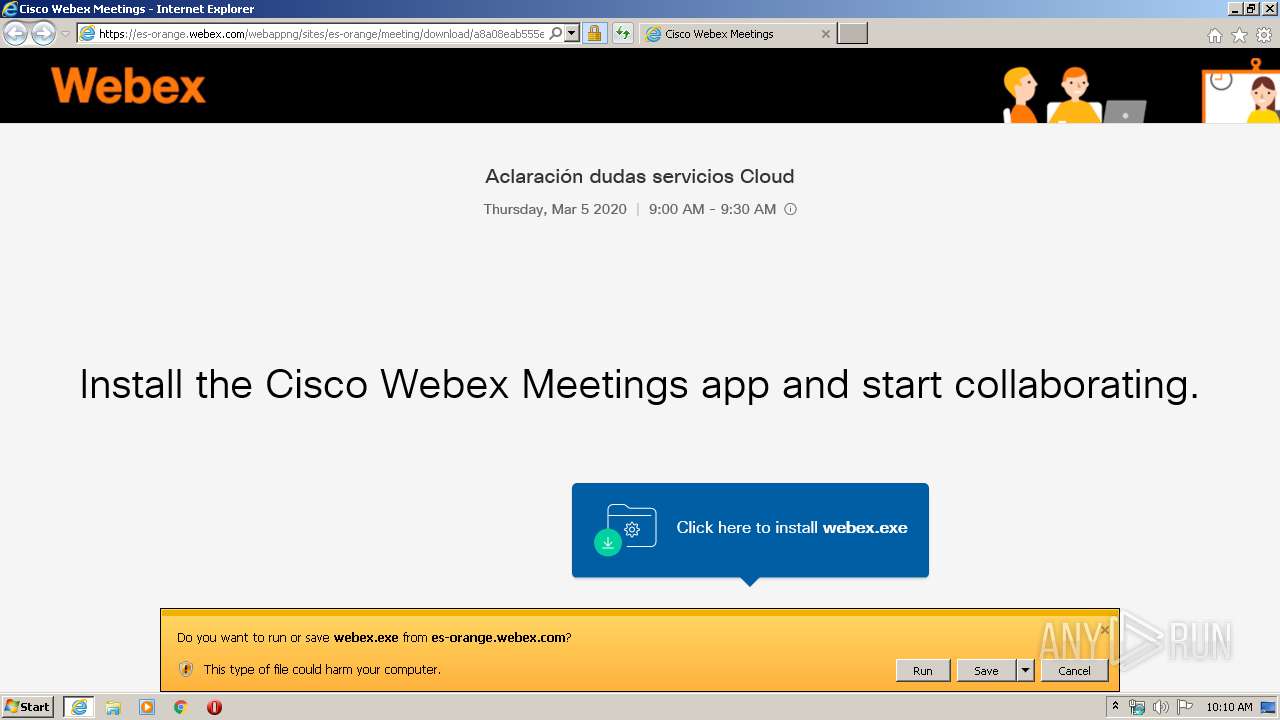Go back with the IE Back arrow

point(16,34)
